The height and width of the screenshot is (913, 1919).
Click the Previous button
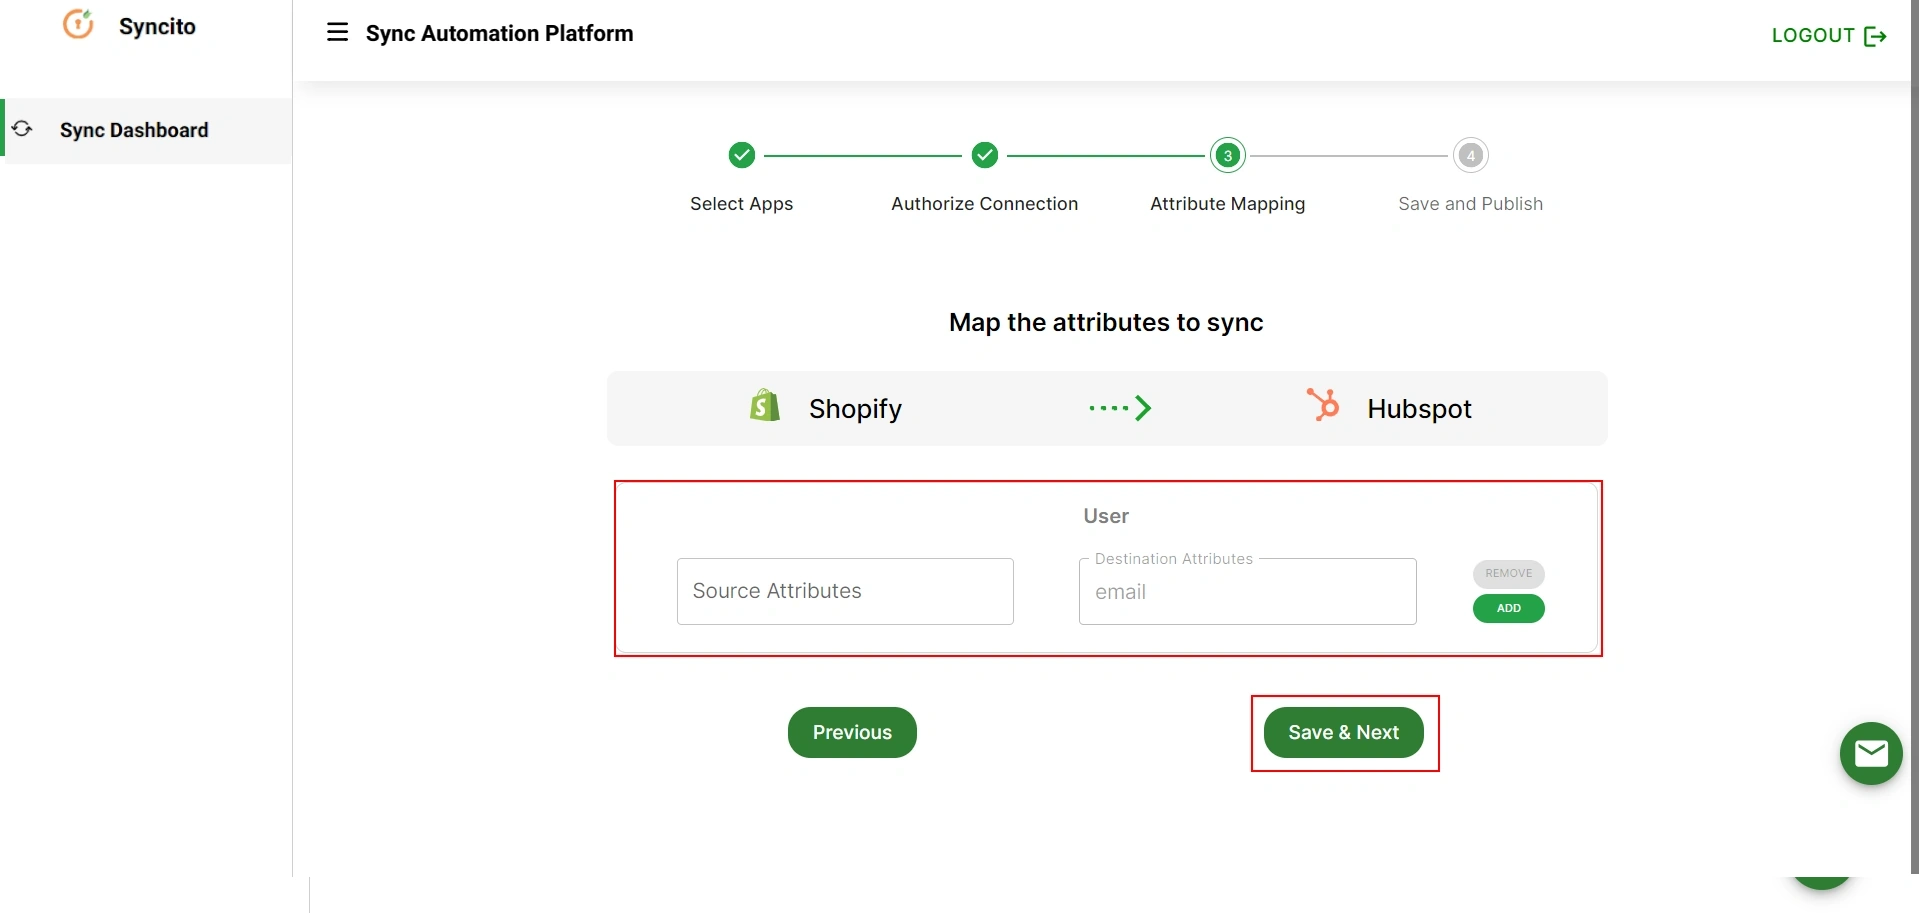point(851,732)
